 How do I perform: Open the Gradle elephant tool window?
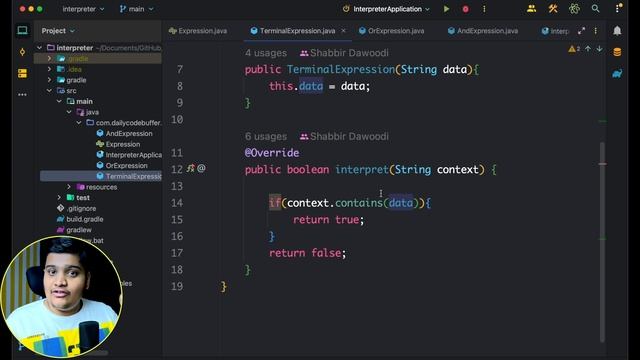617,73
